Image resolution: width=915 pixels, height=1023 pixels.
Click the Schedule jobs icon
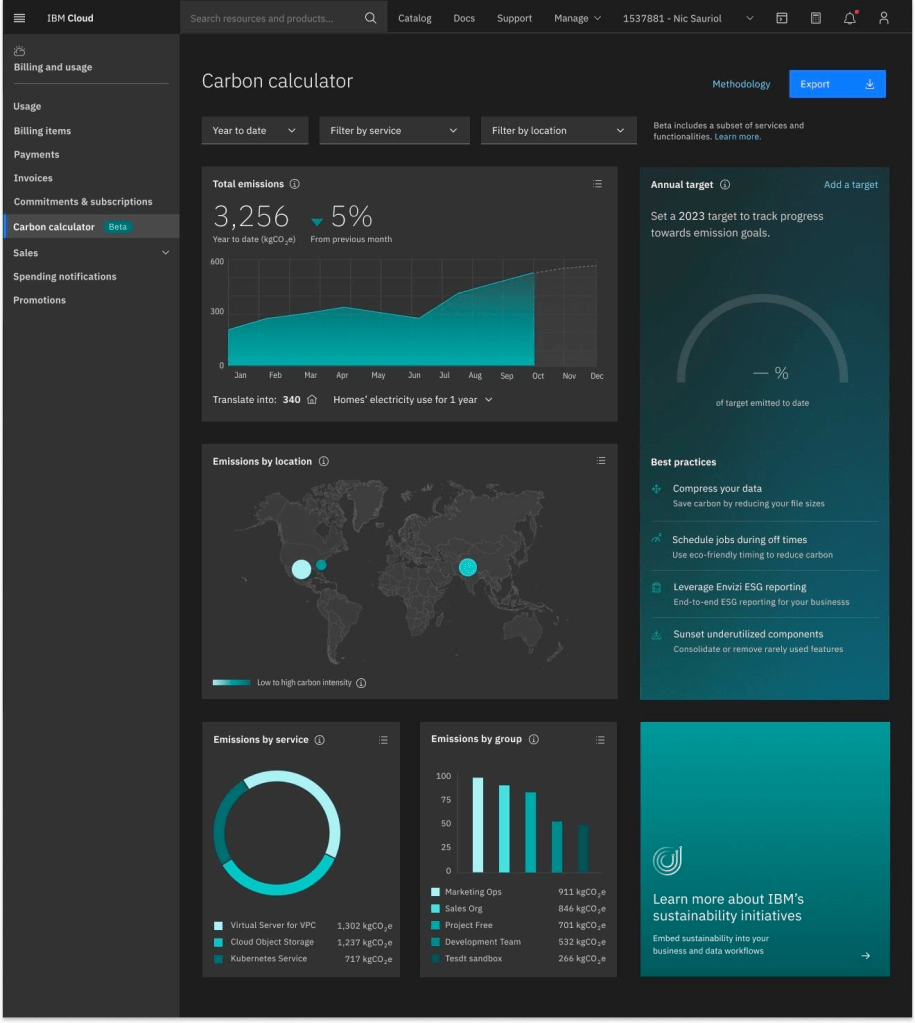pyautogui.click(x=657, y=539)
